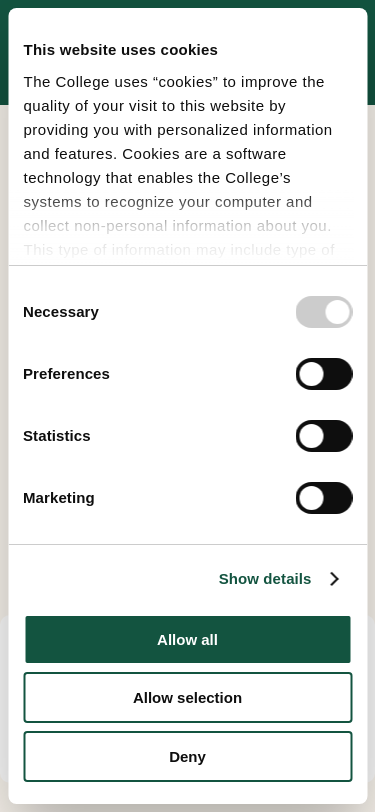Click the Statistics category label

[56, 436]
